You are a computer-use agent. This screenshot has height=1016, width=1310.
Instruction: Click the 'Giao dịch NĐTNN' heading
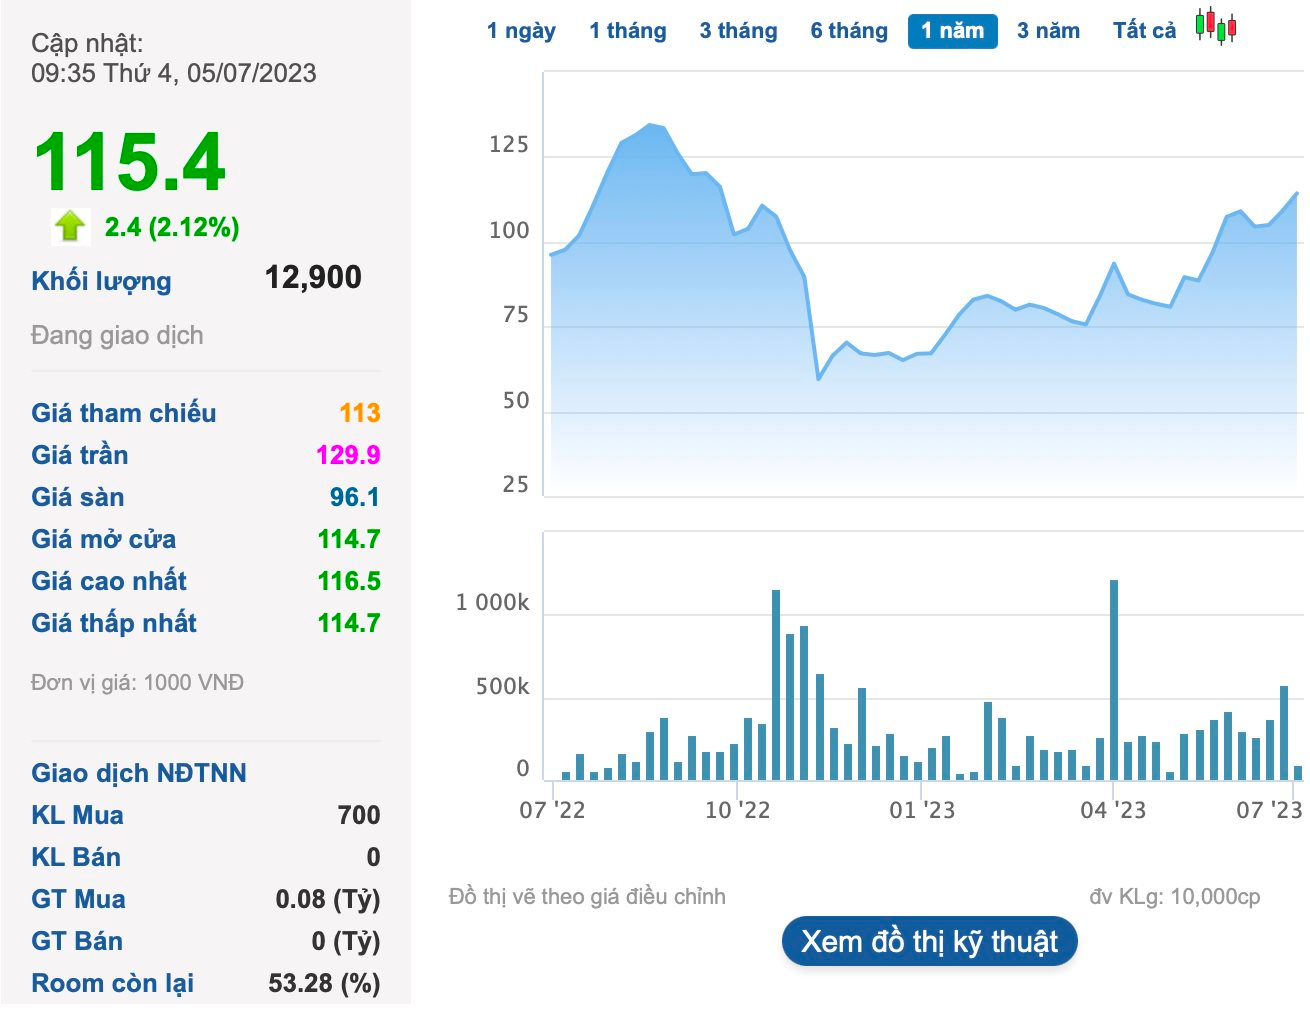tap(139, 773)
